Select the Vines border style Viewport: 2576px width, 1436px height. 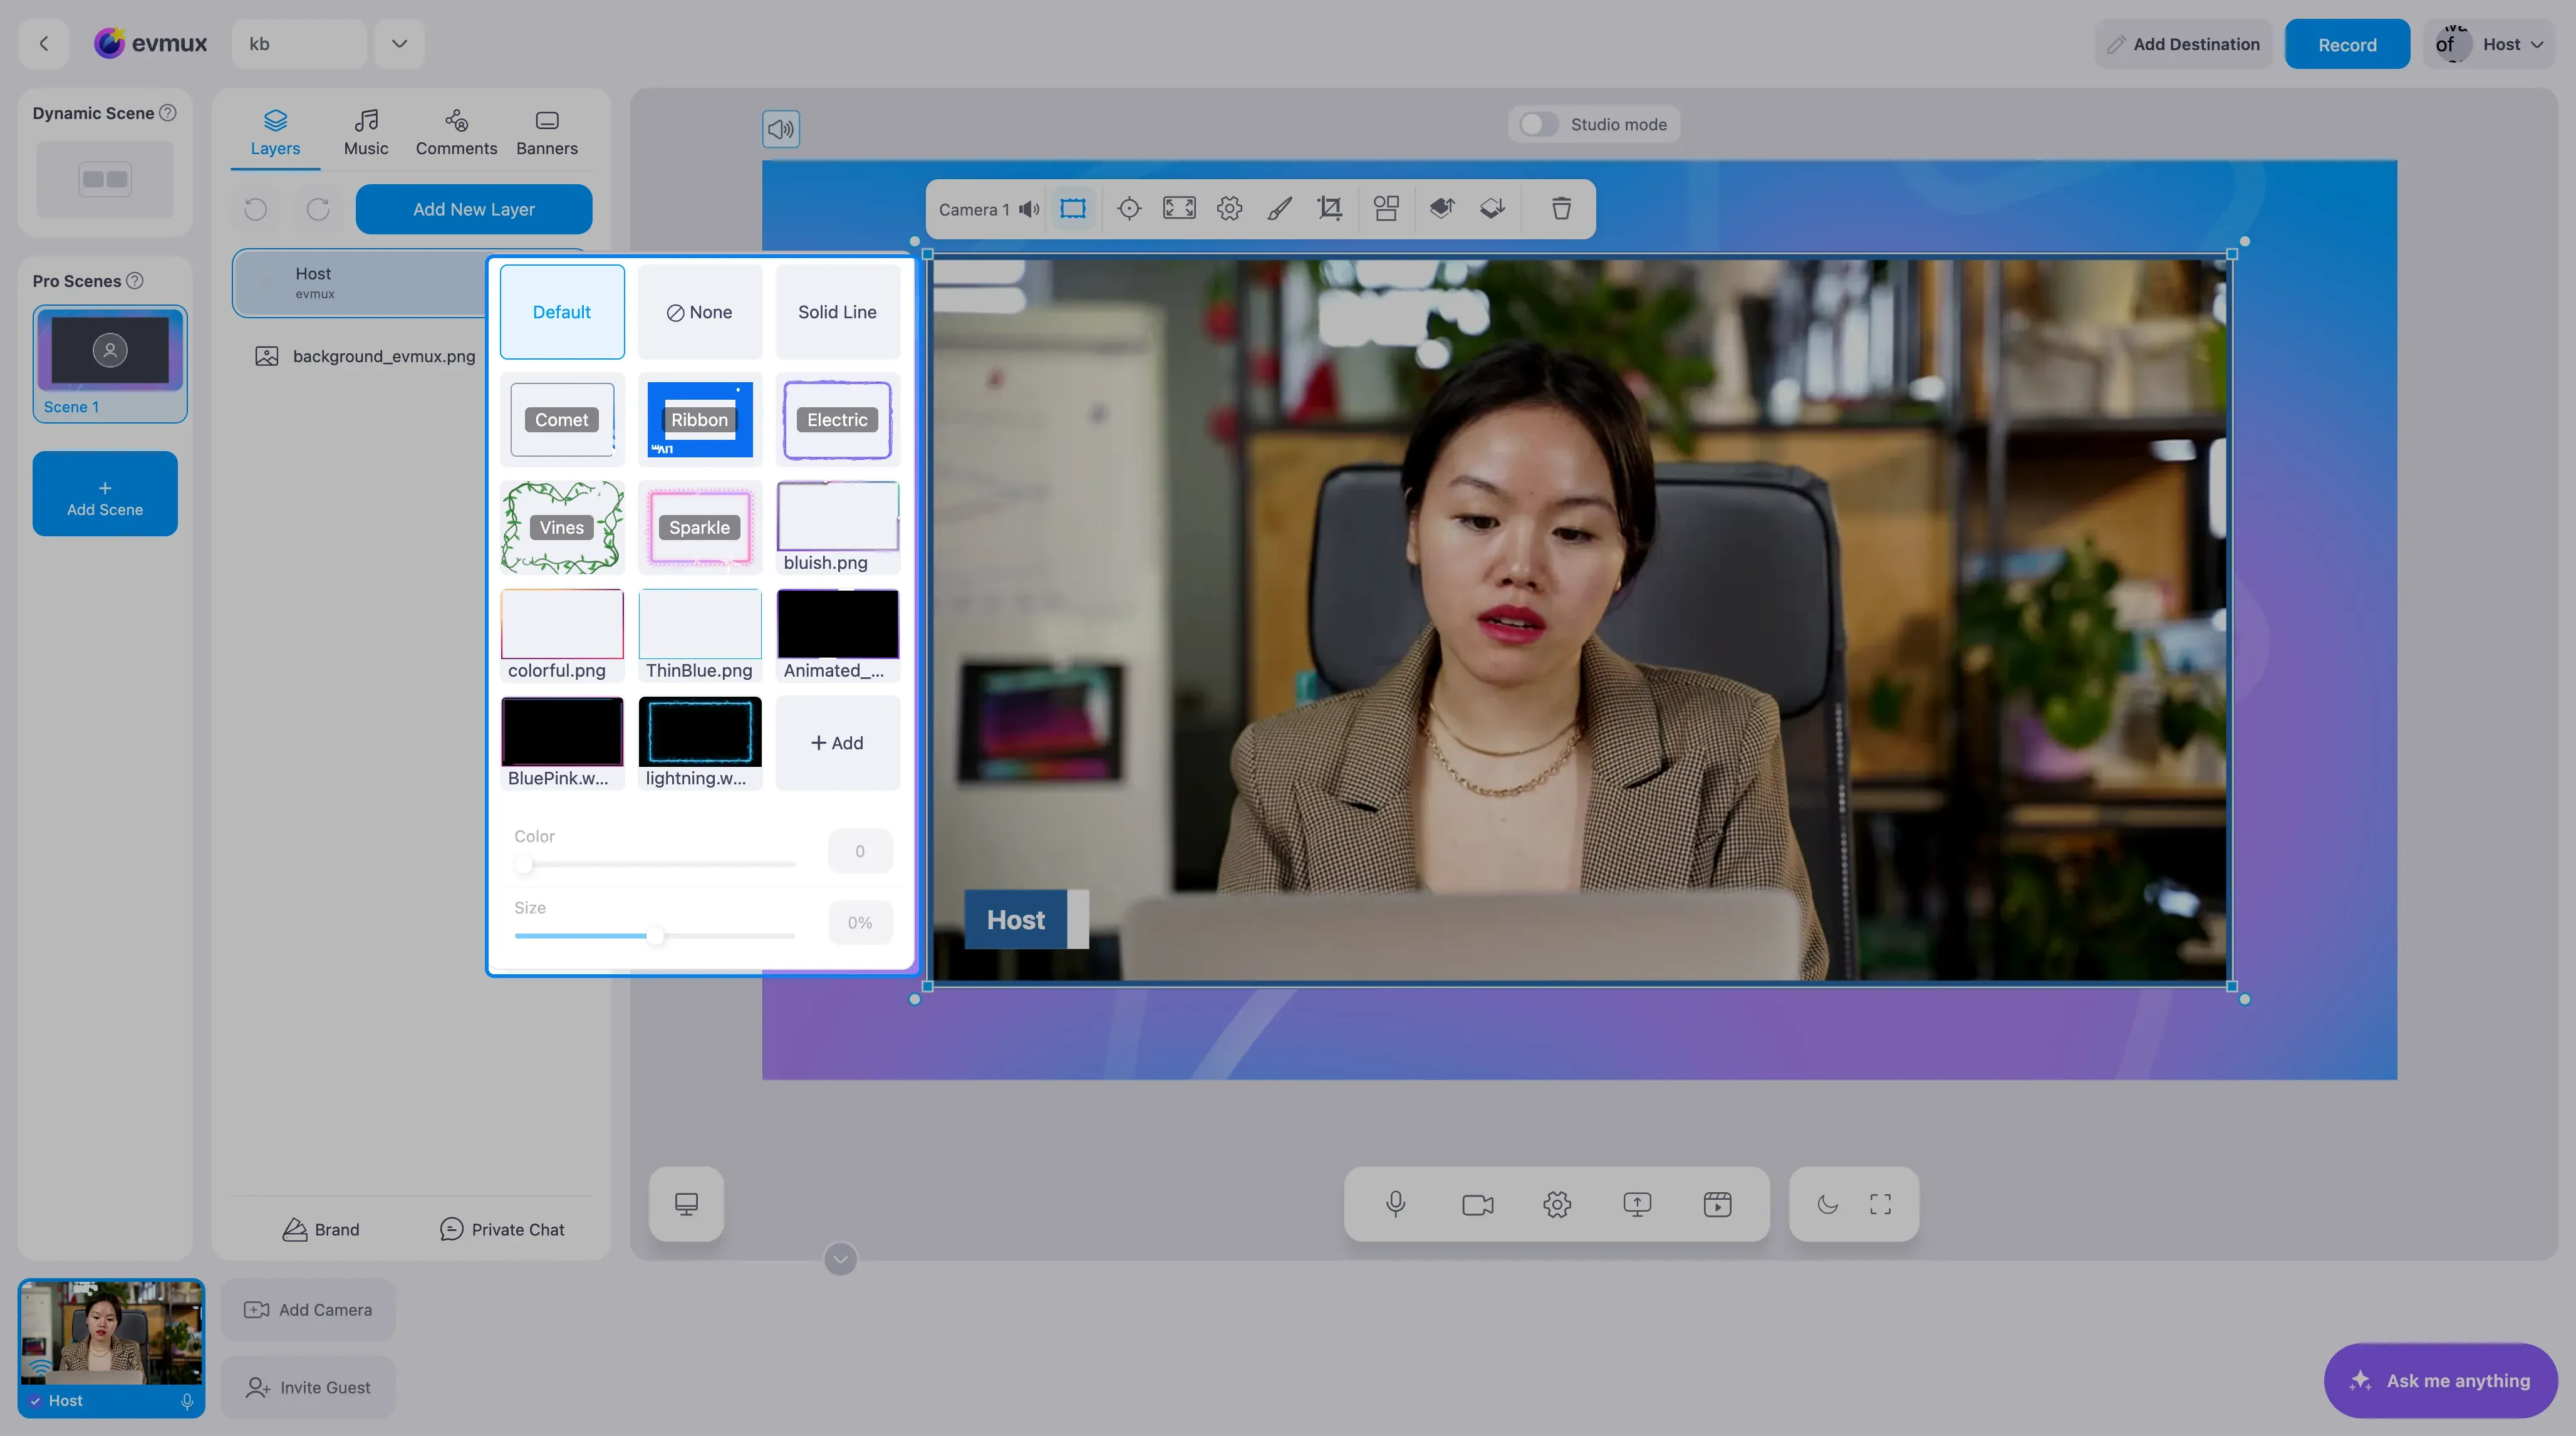562,527
